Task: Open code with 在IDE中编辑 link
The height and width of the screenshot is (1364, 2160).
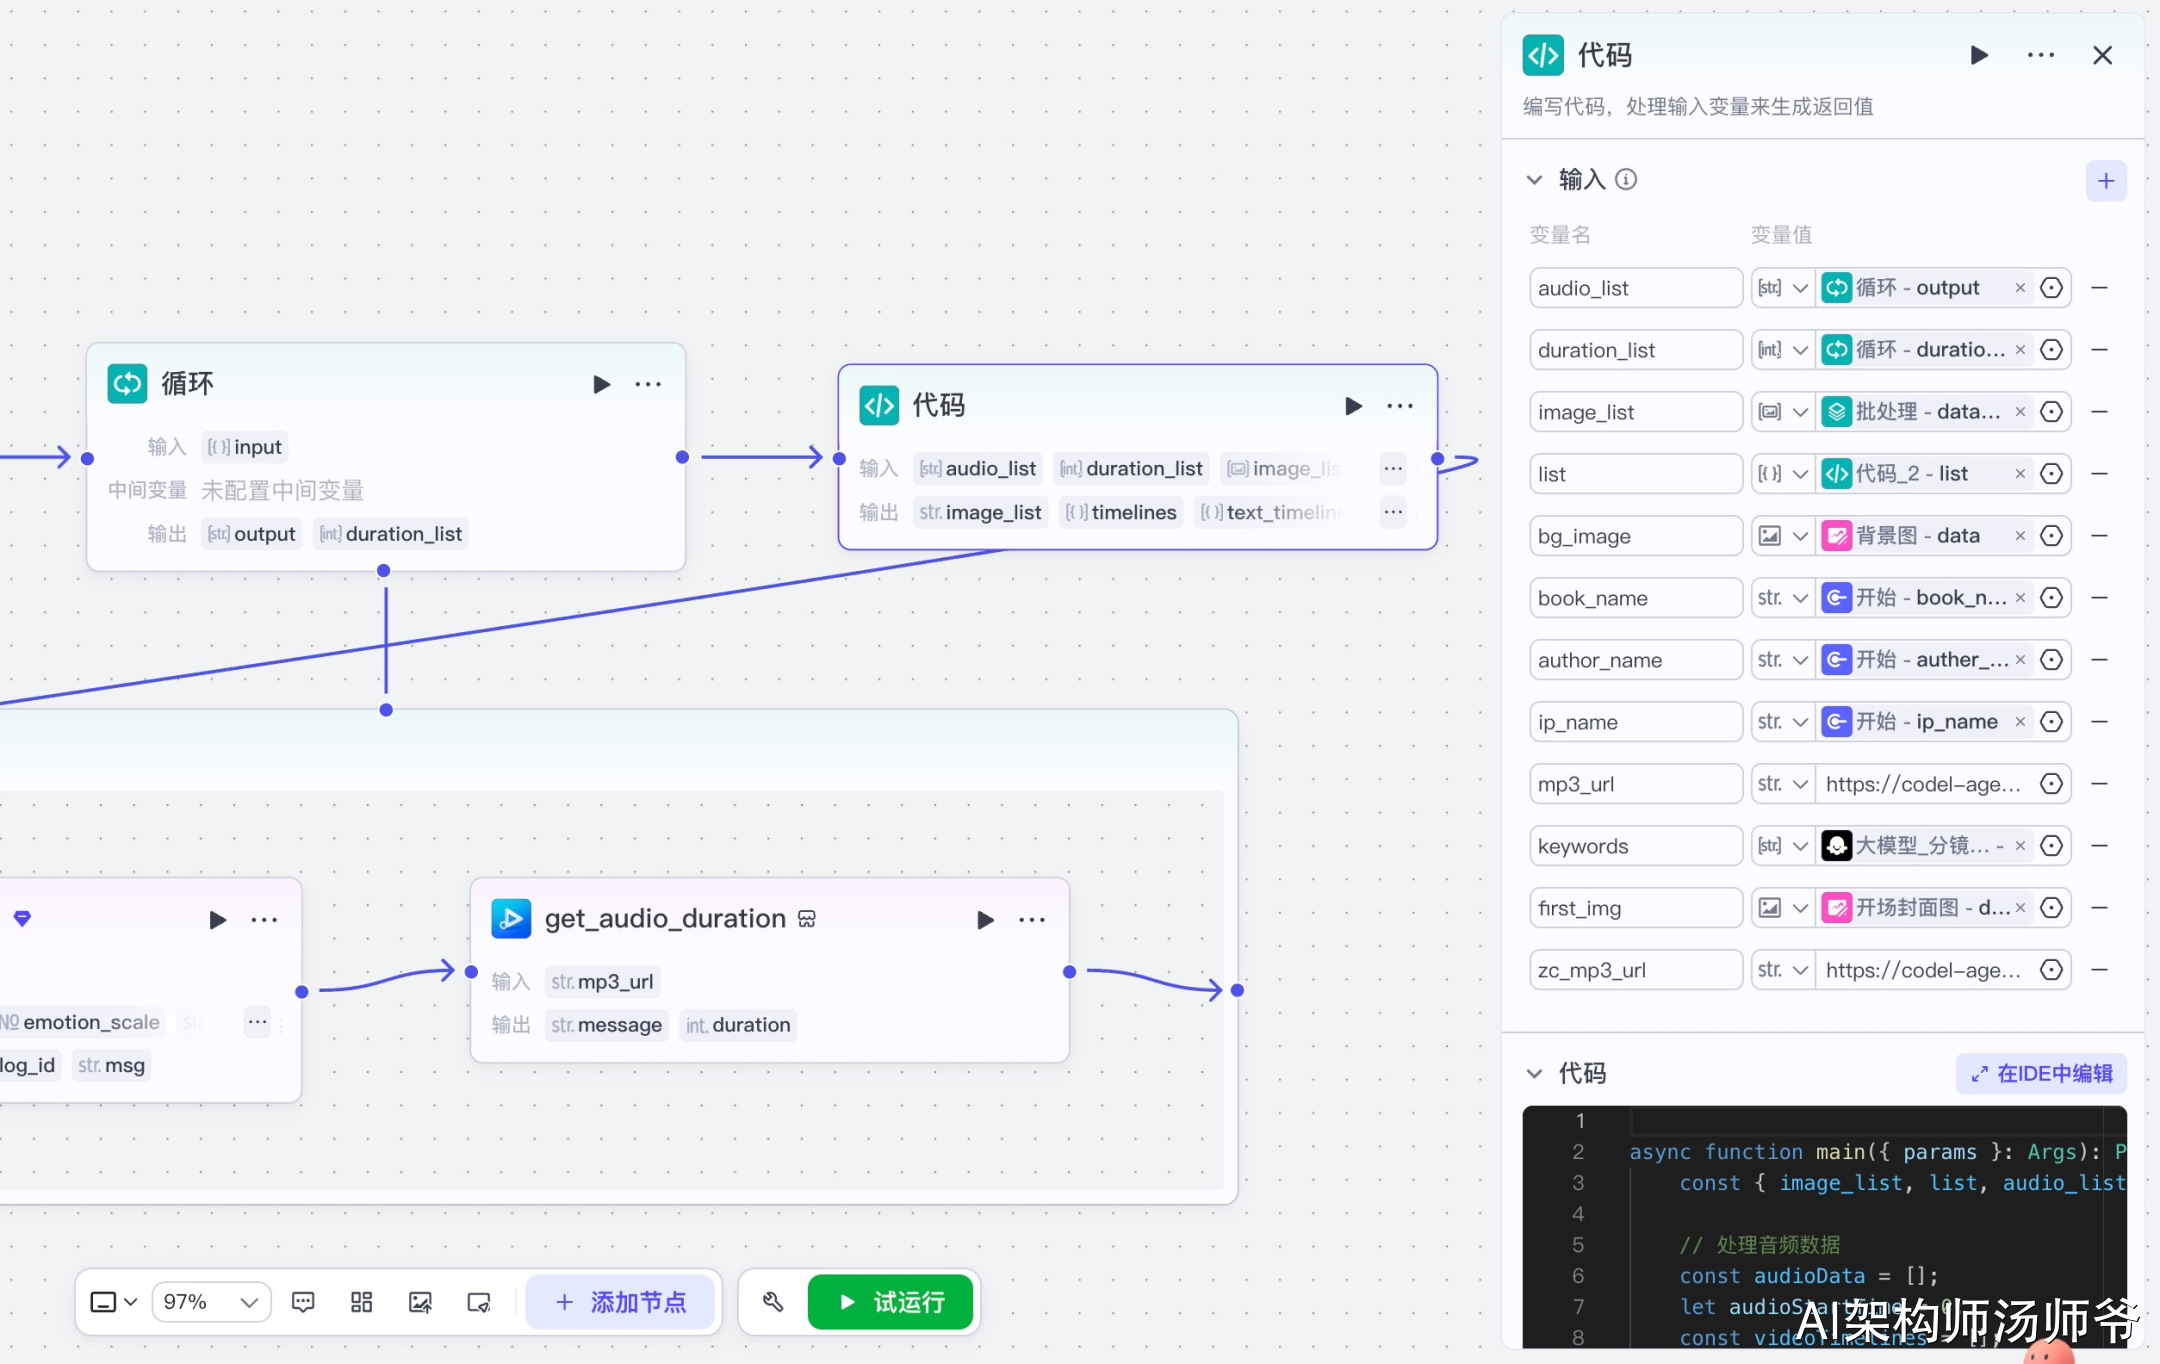Action: [x=2040, y=1074]
